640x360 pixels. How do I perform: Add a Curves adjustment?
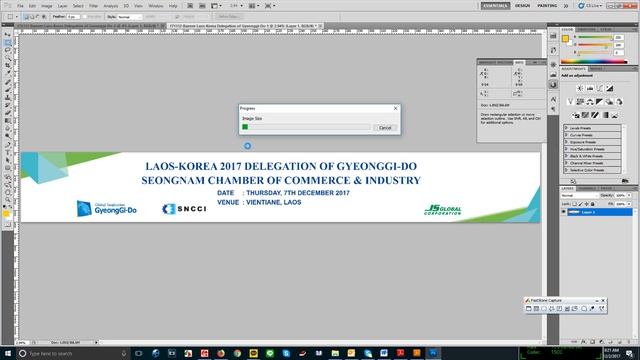pyautogui.click(x=600, y=88)
